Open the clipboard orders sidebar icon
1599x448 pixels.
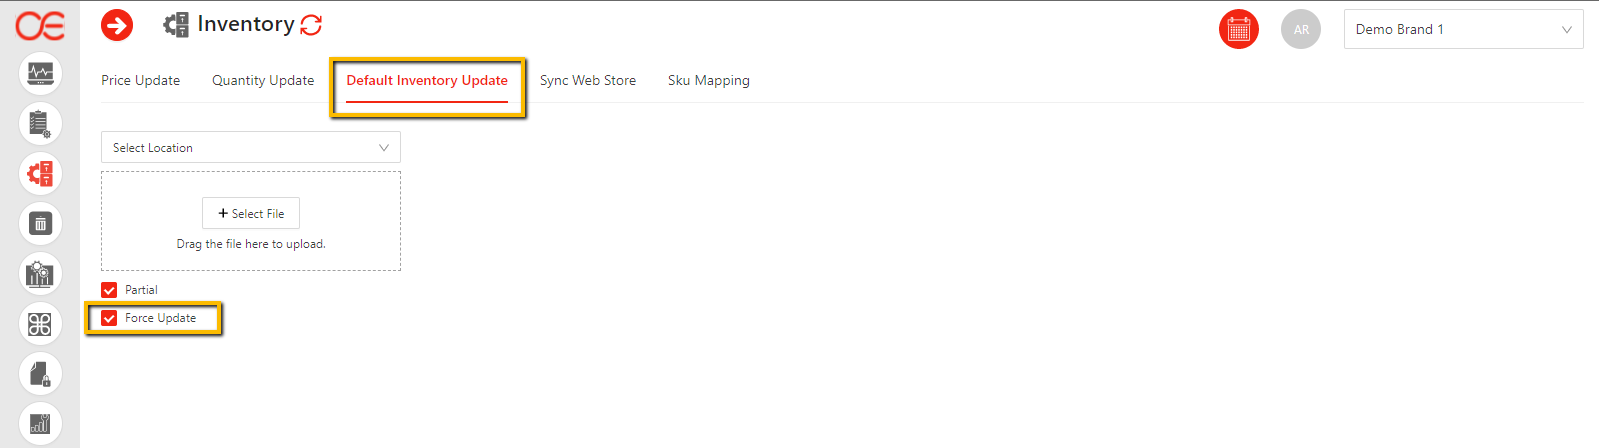[x=40, y=124]
